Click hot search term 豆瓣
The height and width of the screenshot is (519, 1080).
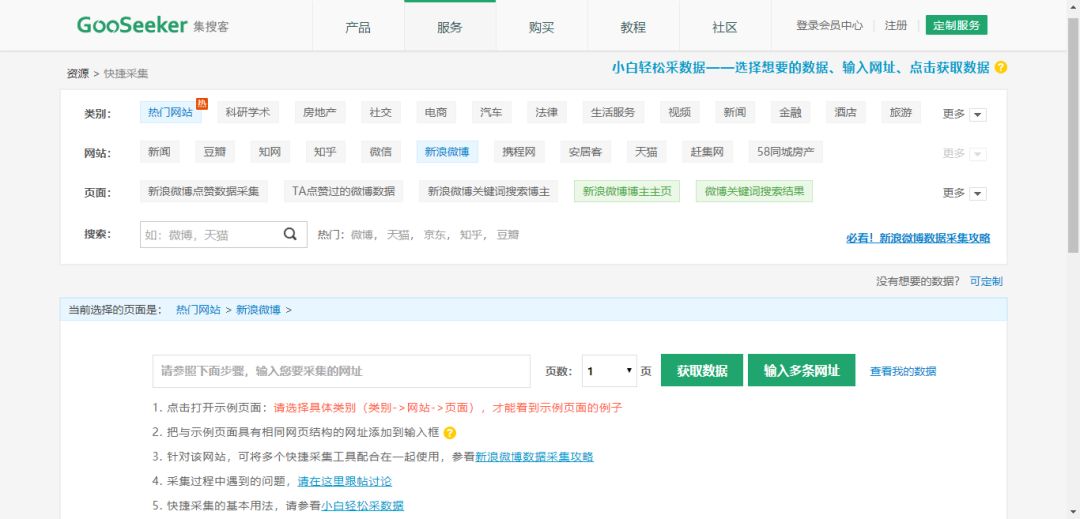point(508,235)
